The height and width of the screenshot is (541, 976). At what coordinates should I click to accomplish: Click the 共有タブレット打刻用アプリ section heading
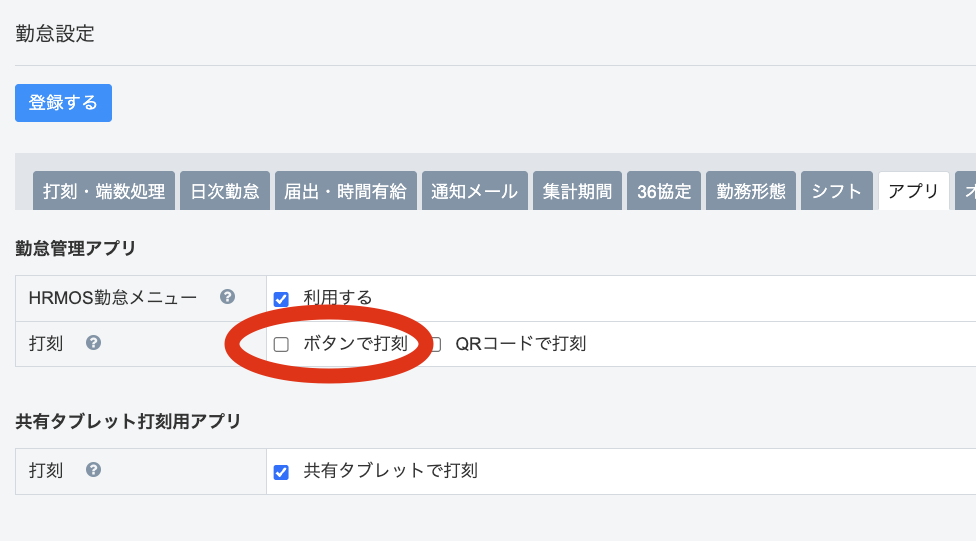pos(129,421)
